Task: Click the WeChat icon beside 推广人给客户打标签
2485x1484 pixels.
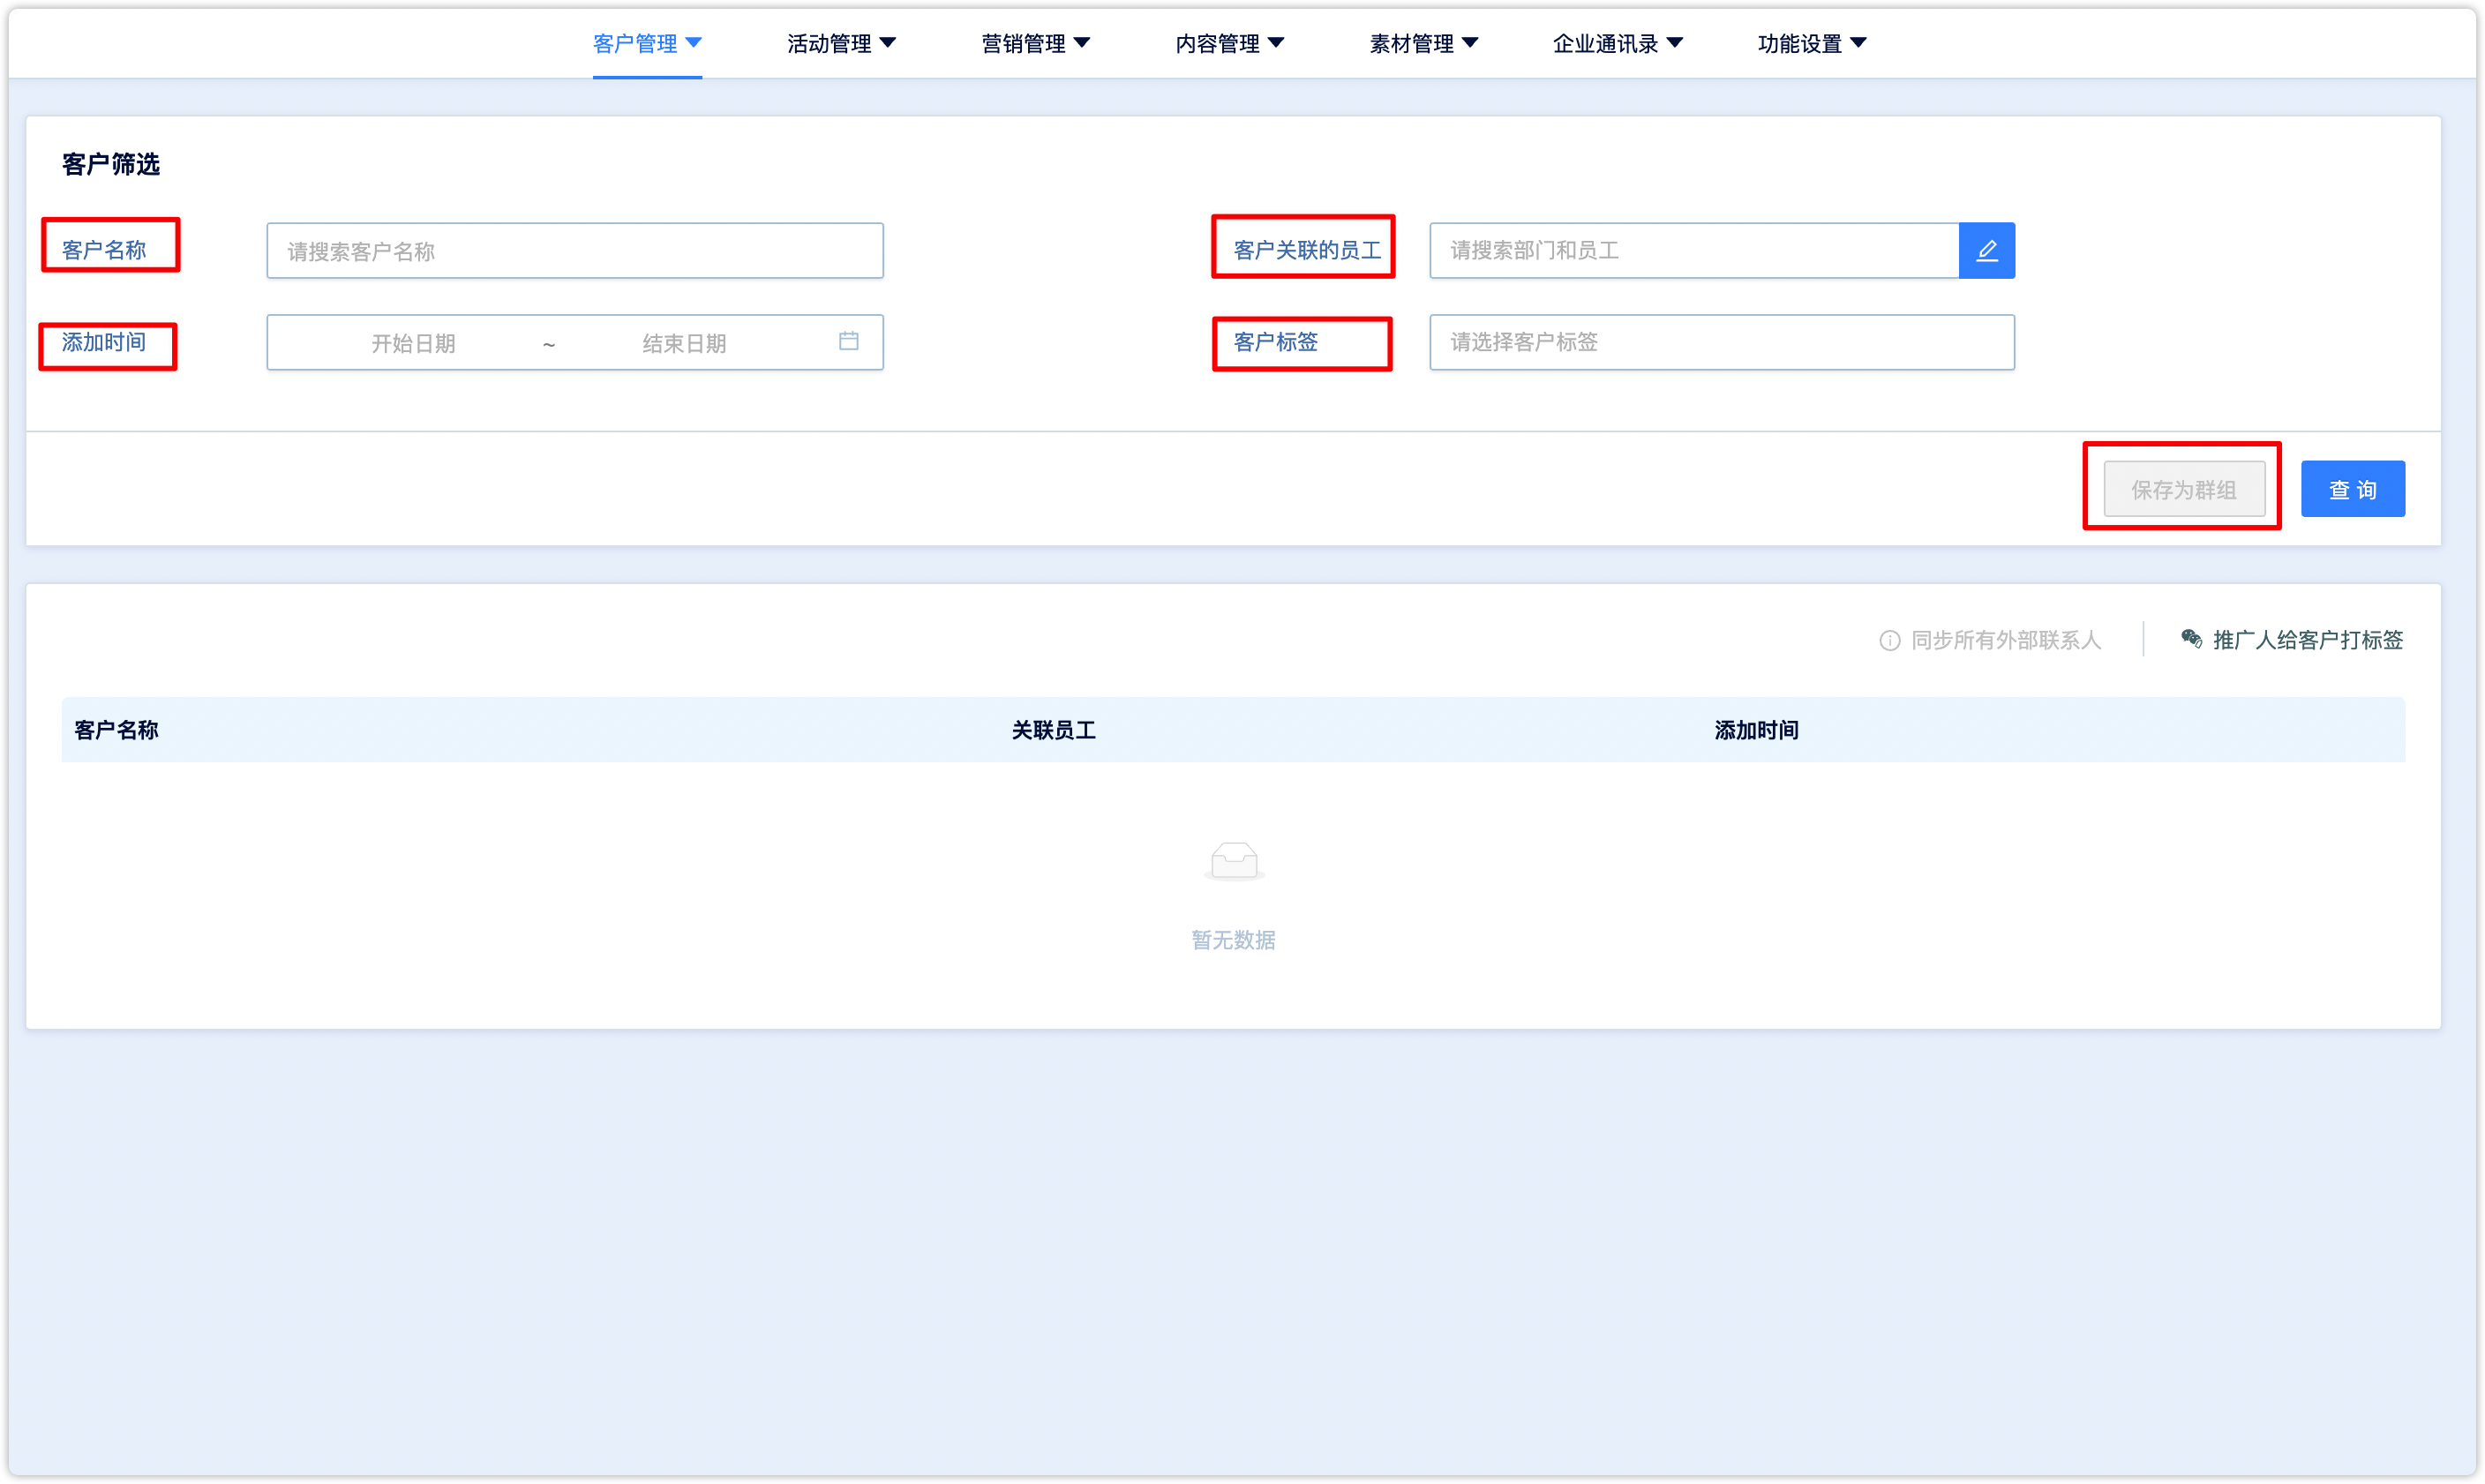Action: (x=2191, y=638)
